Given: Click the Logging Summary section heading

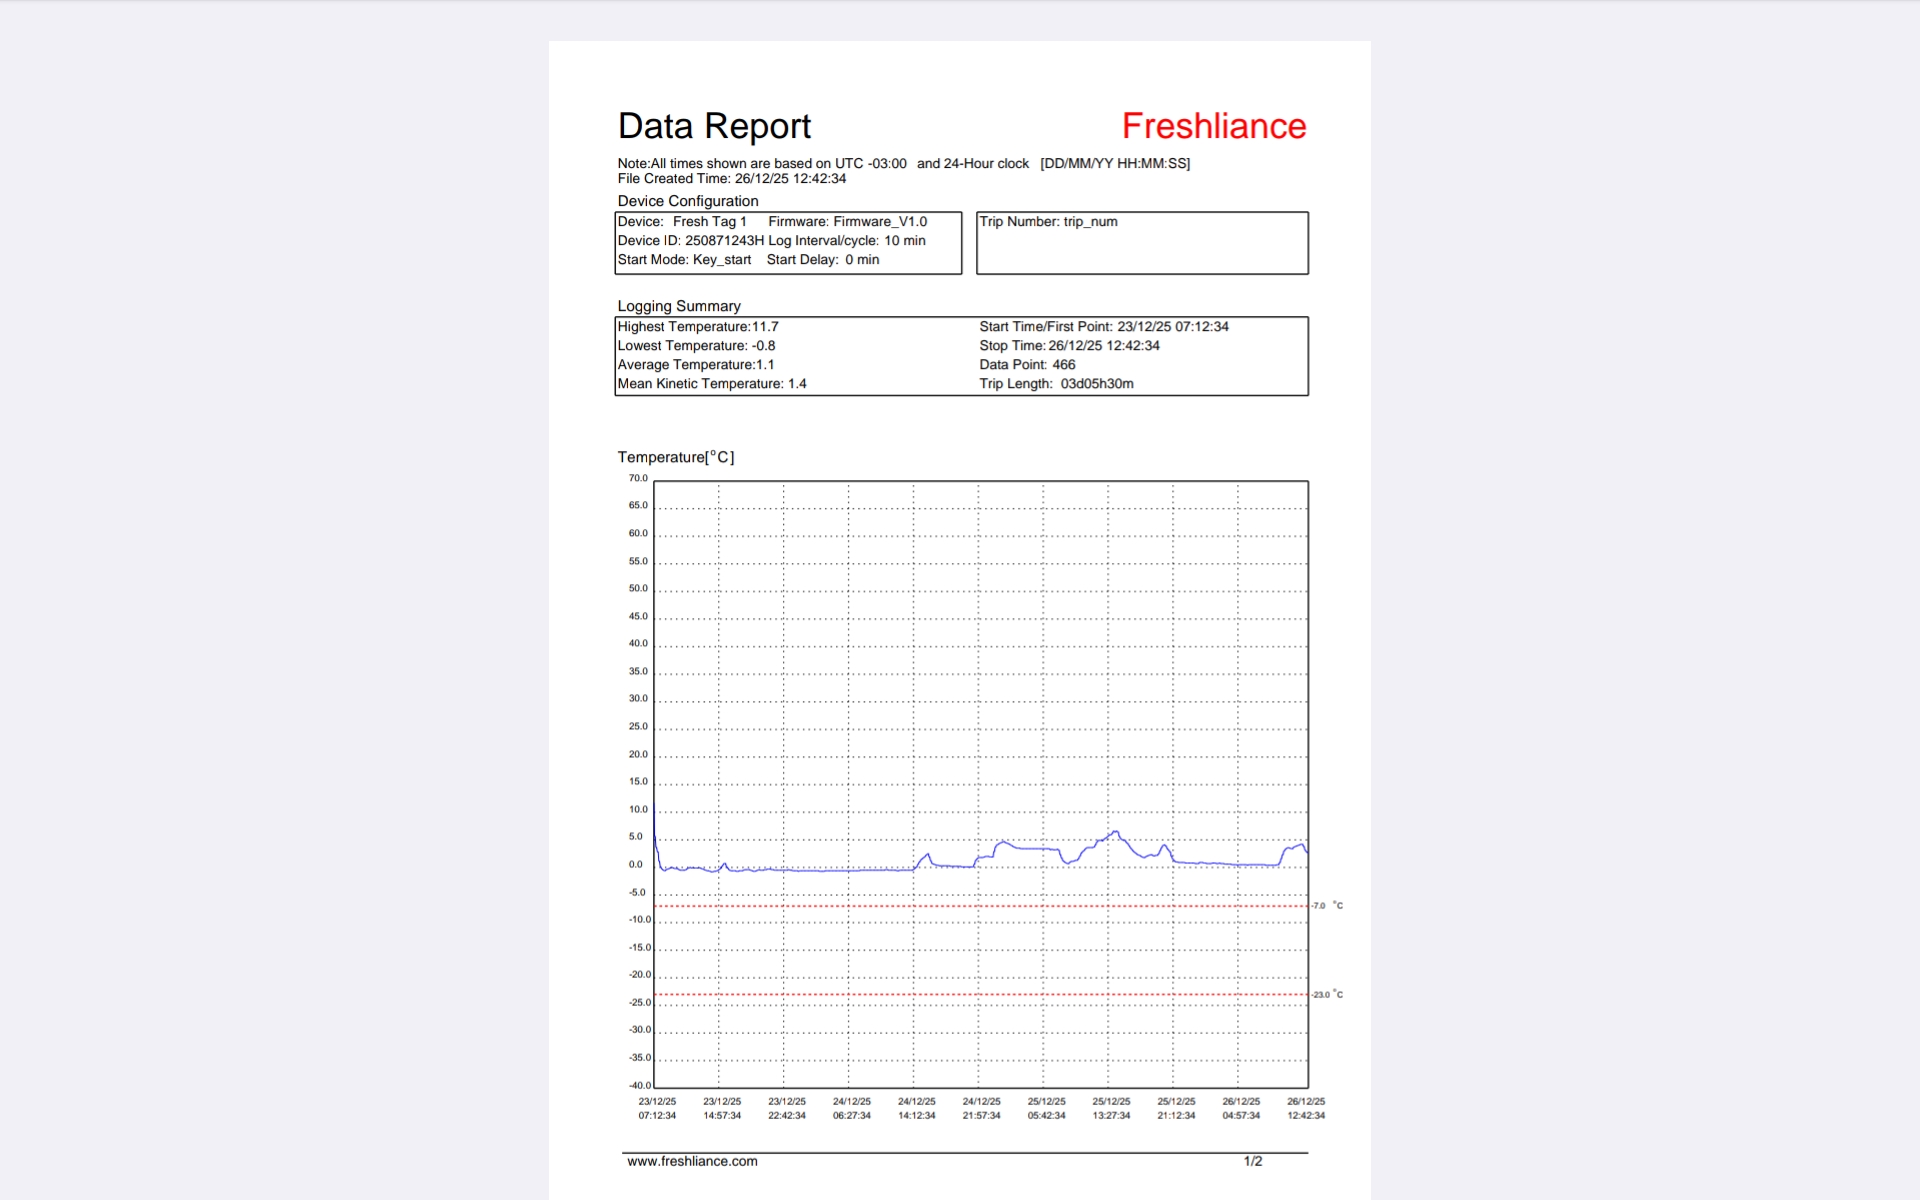Looking at the screenshot, I should point(679,306).
